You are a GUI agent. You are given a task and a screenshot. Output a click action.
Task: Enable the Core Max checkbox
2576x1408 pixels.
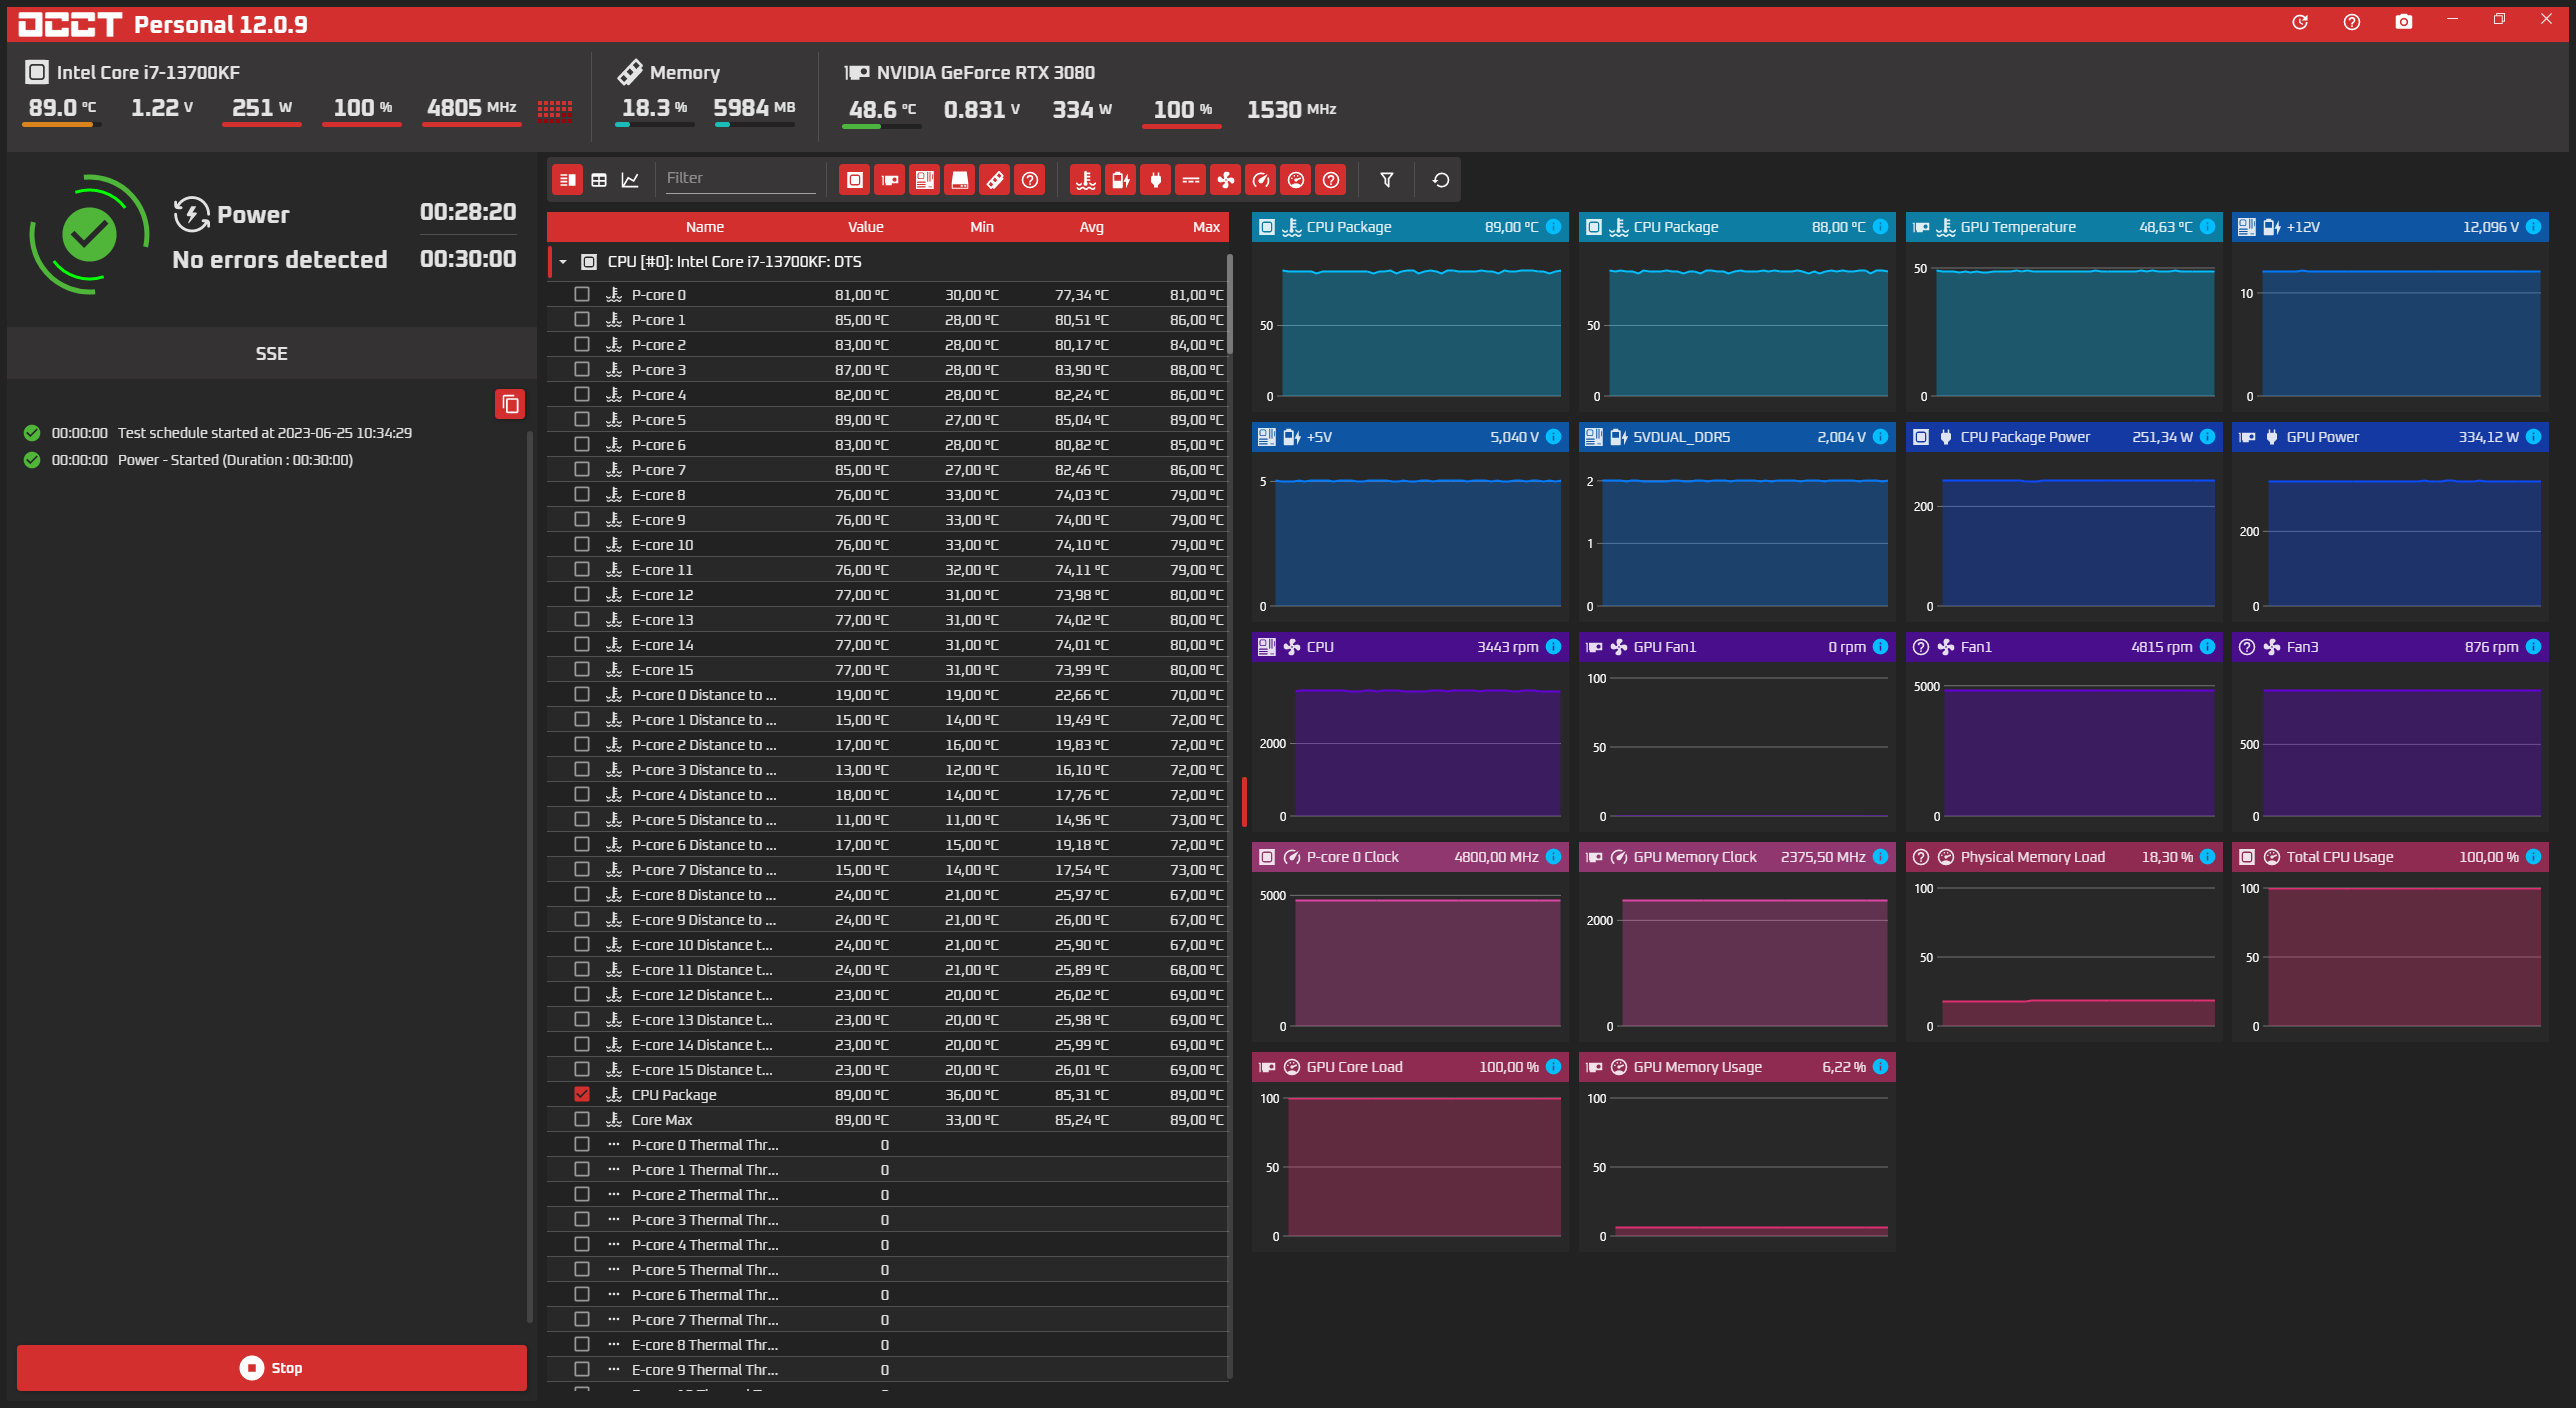[582, 1119]
